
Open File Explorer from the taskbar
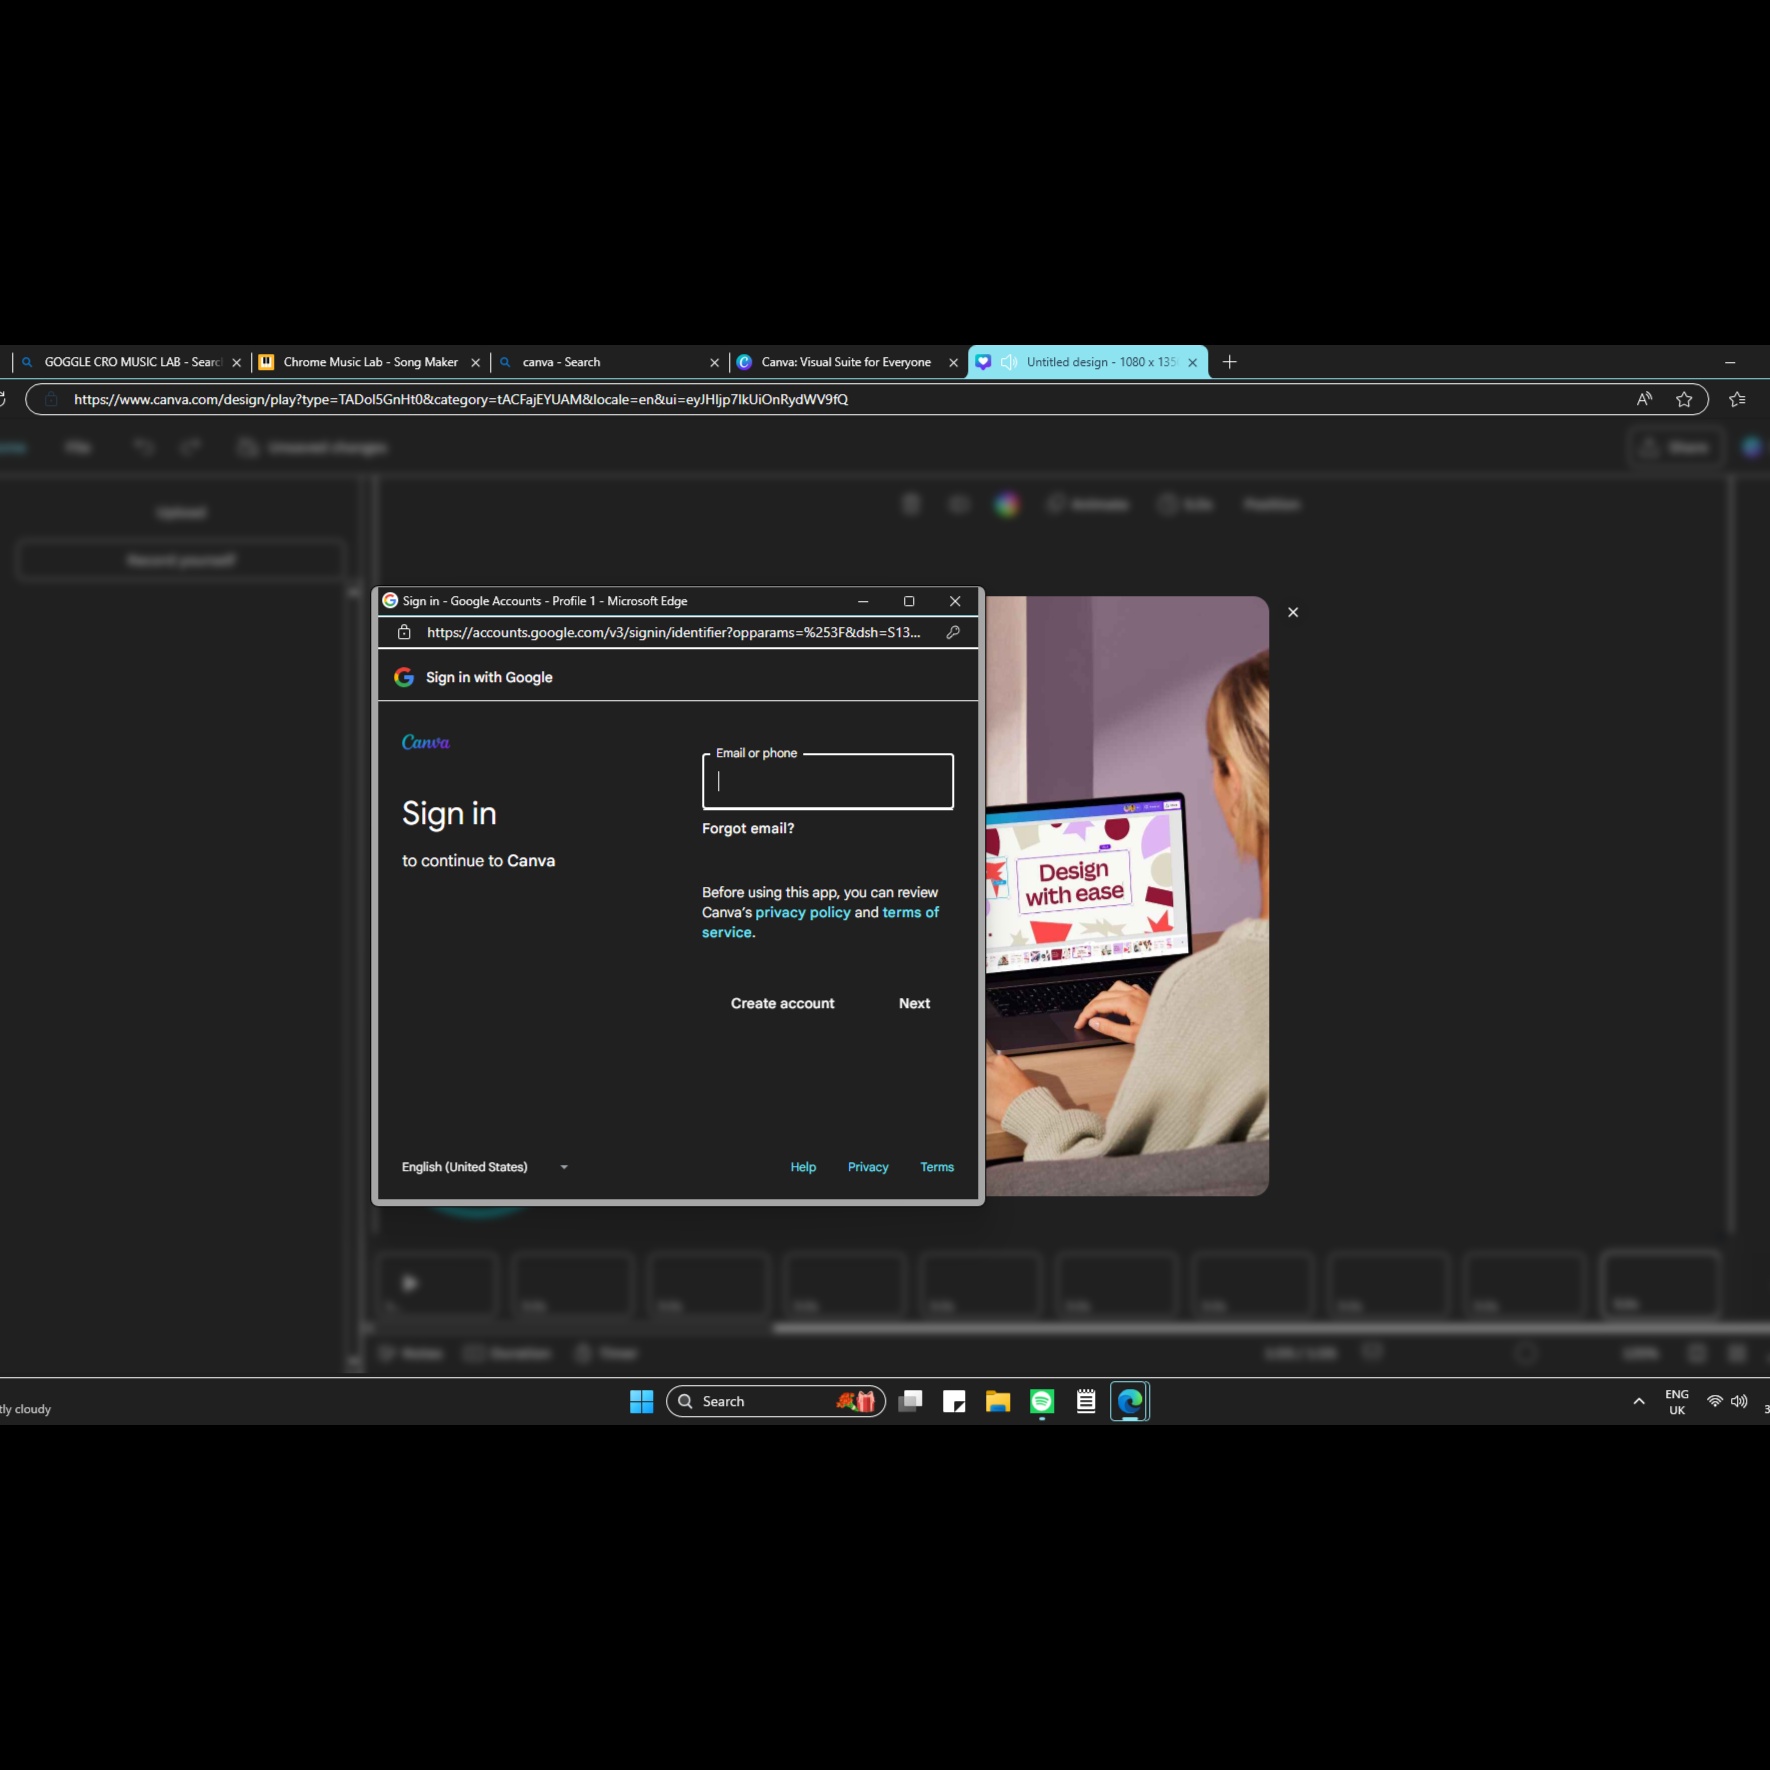997,1401
